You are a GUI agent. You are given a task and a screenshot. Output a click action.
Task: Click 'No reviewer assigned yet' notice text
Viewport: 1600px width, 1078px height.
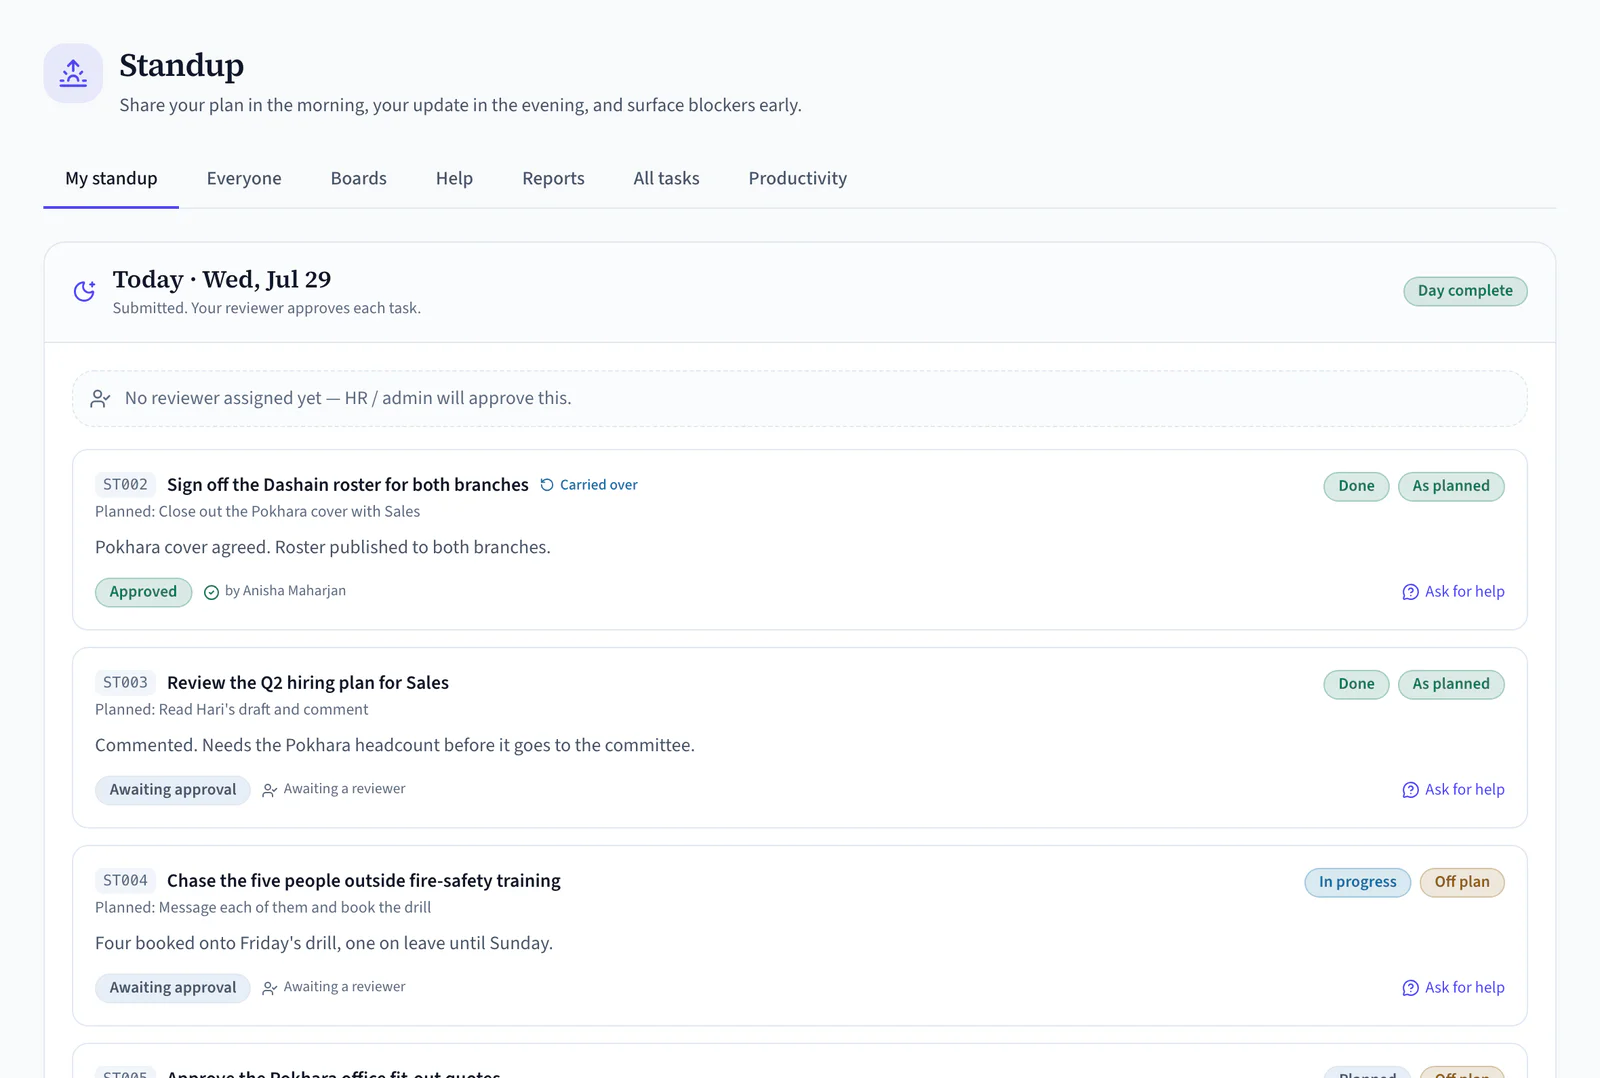tap(348, 398)
